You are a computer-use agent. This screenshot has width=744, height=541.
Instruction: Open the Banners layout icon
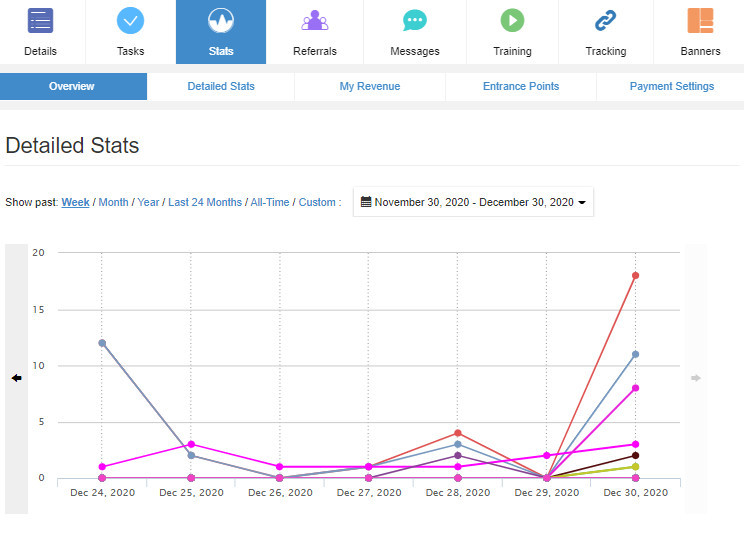[x=700, y=20]
